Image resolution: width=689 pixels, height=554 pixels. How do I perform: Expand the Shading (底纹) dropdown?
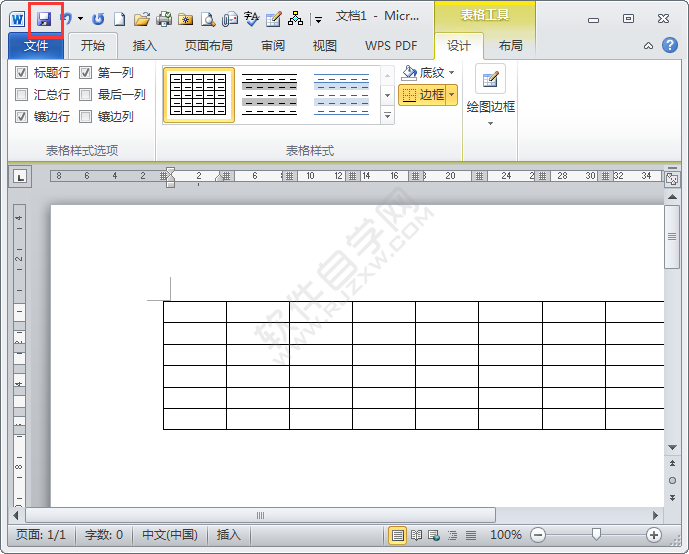[x=451, y=73]
